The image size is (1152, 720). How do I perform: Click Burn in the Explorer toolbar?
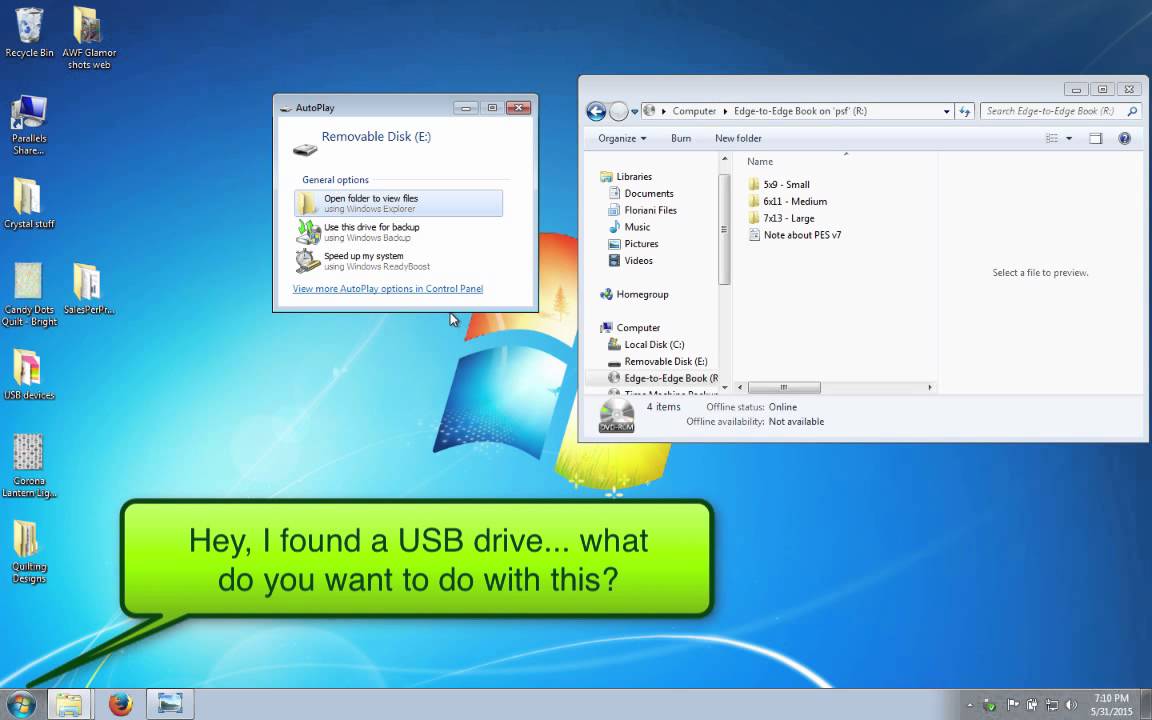[681, 138]
